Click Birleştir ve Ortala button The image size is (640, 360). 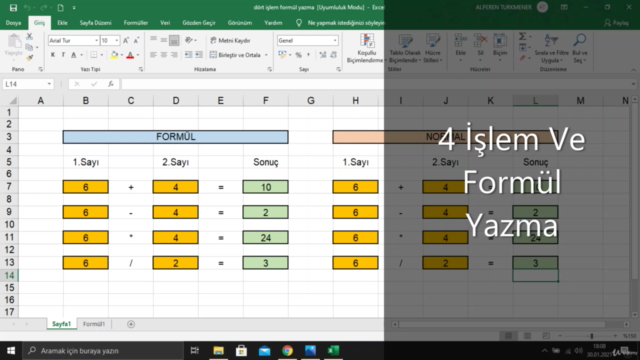[x=235, y=55]
